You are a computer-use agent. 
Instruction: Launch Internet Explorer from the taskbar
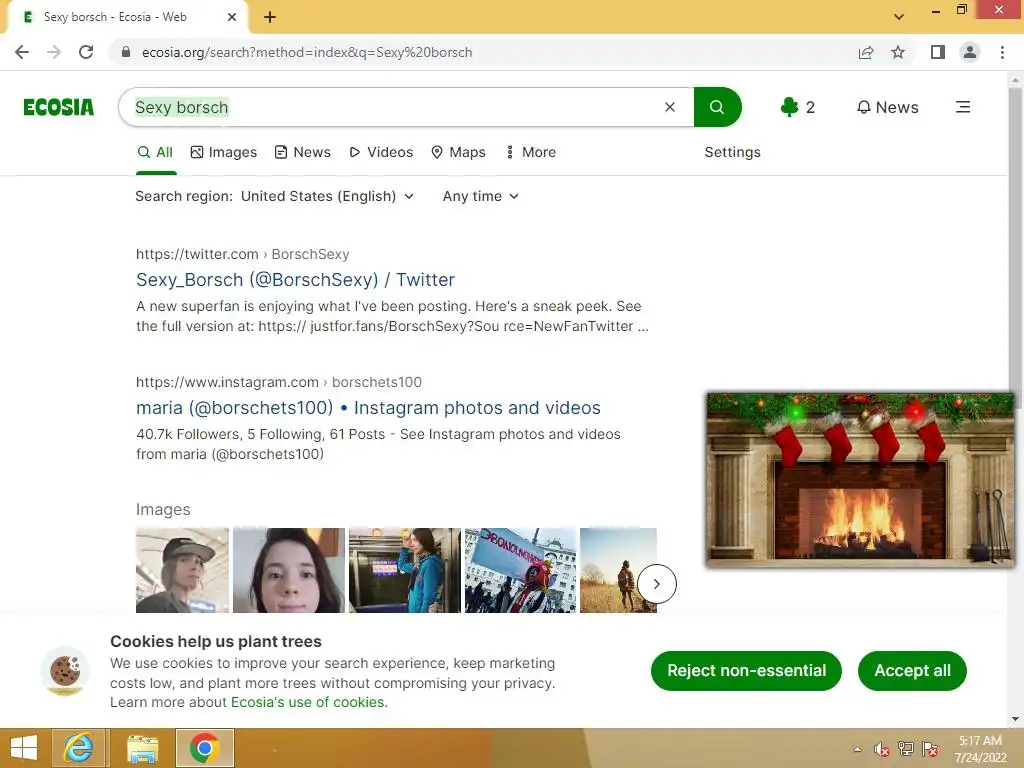[x=78, y=748]
